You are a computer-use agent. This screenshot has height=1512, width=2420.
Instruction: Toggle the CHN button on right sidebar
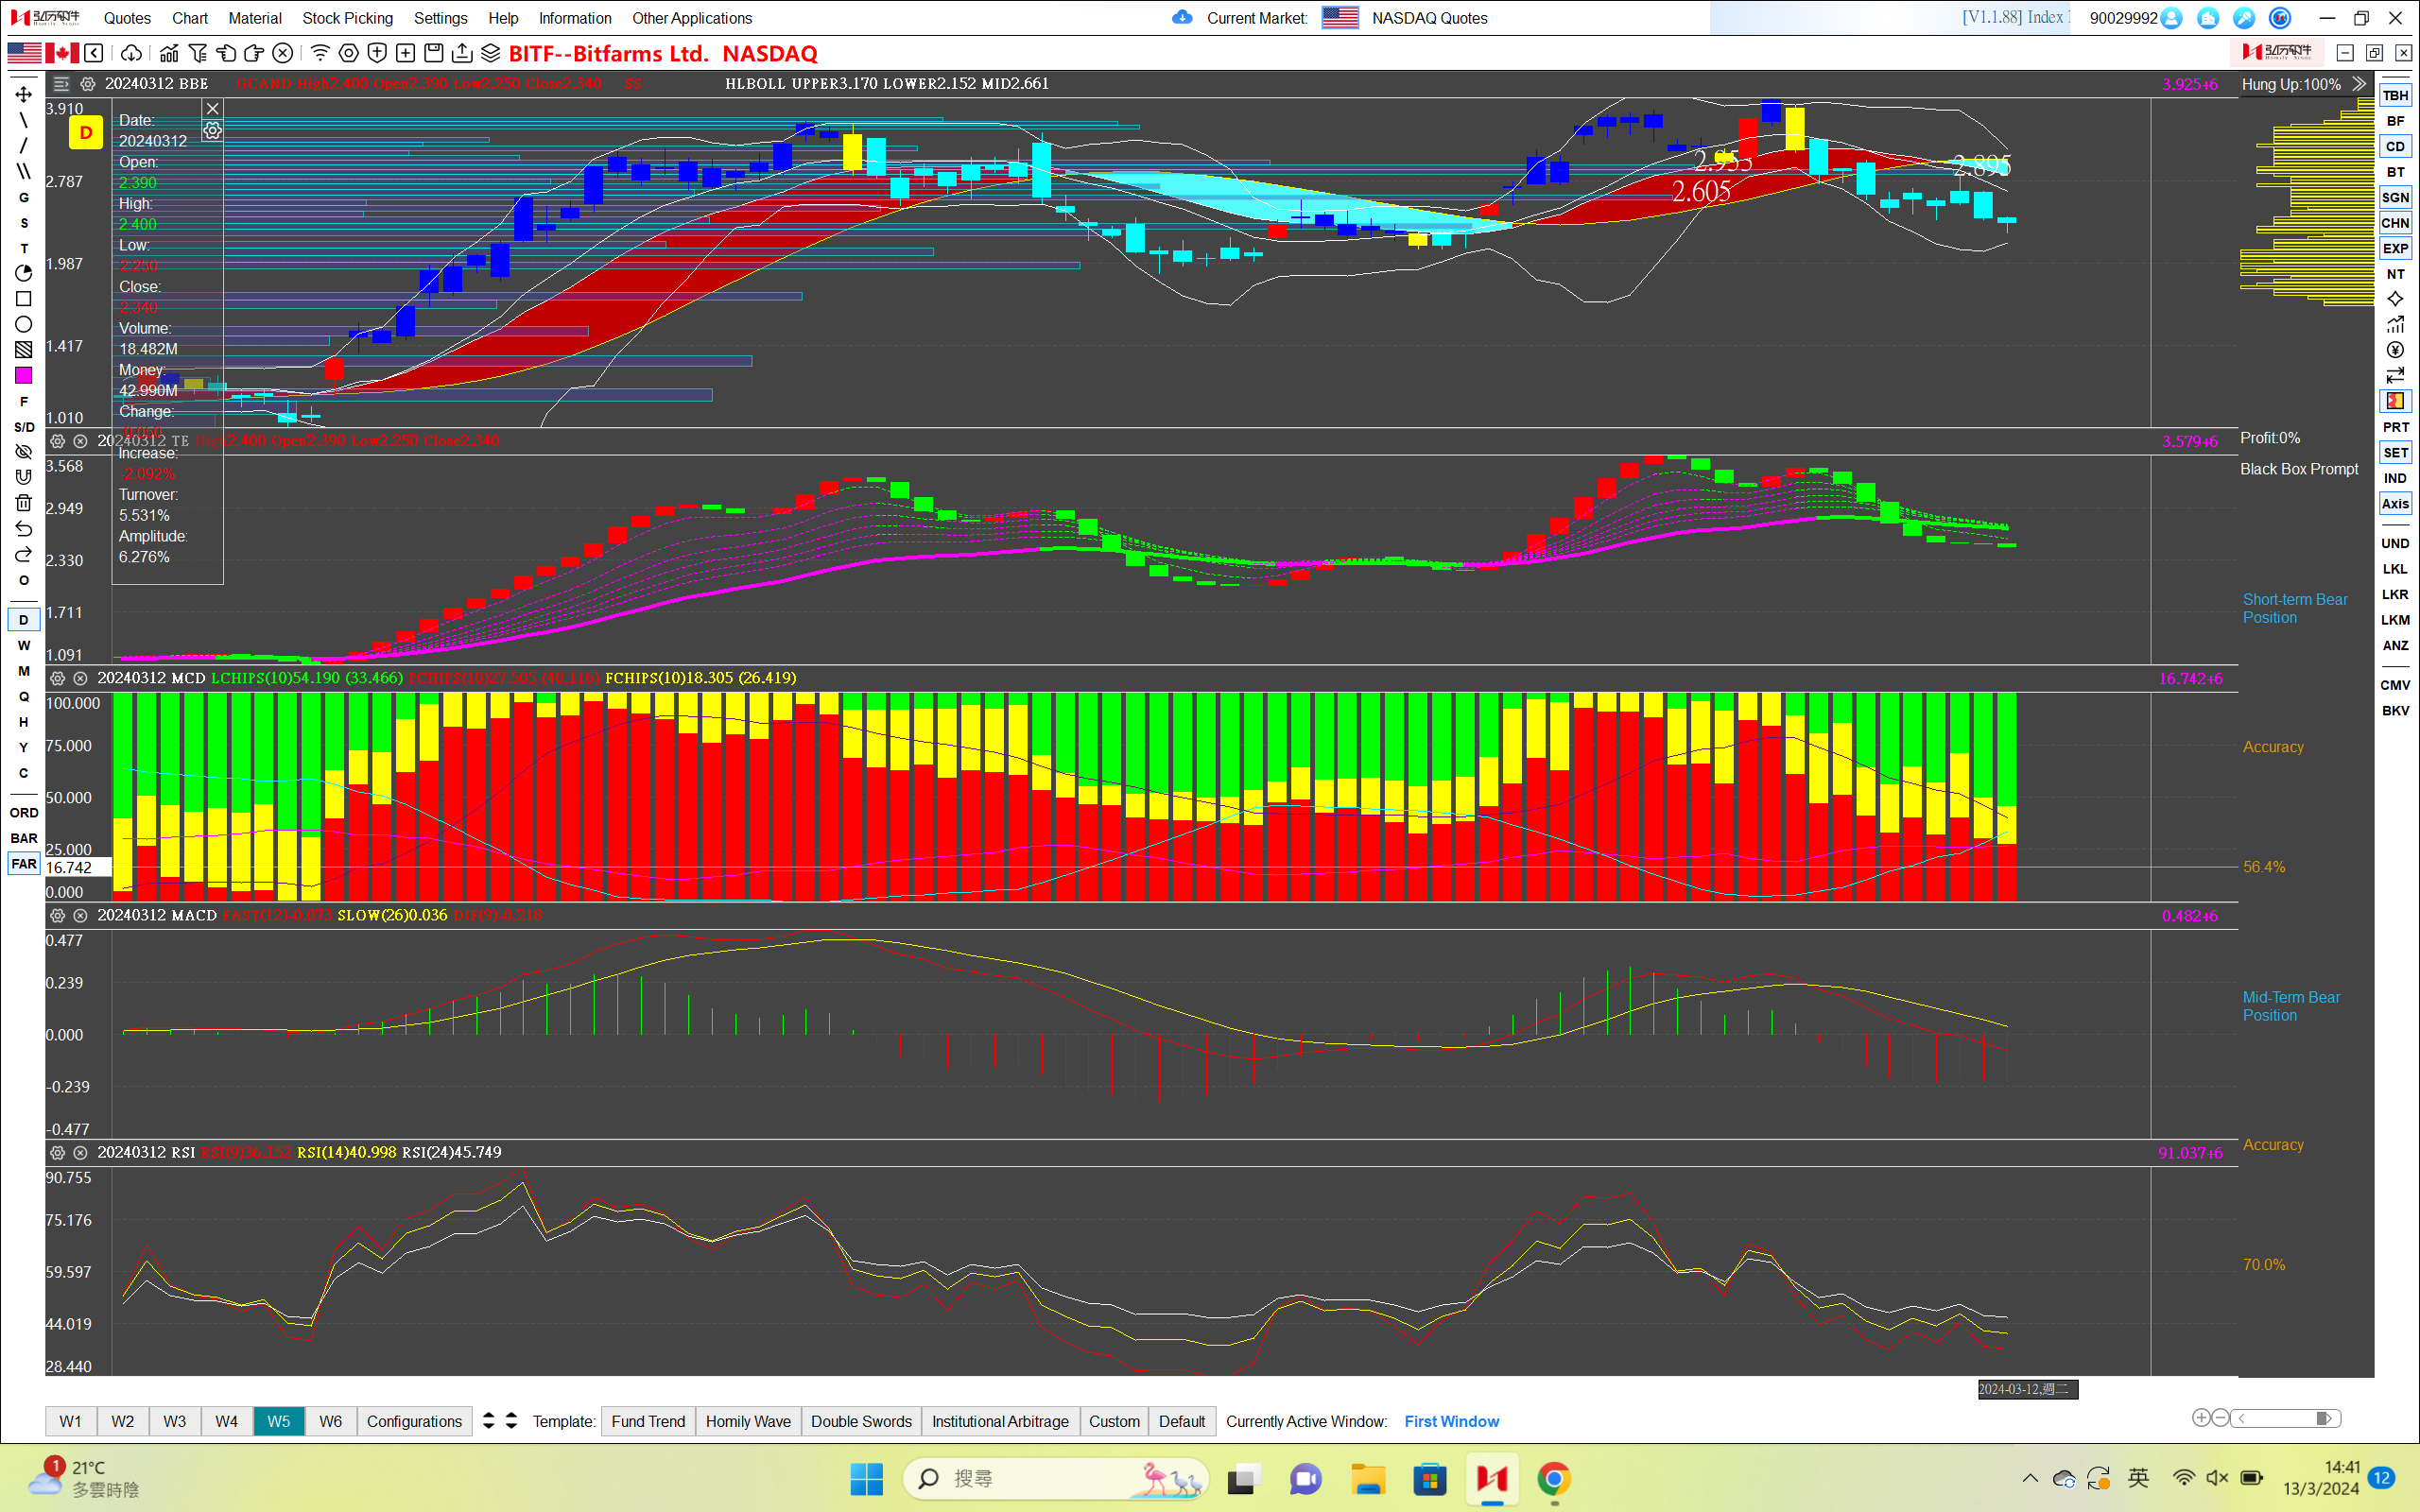[x=2395, y=223]
